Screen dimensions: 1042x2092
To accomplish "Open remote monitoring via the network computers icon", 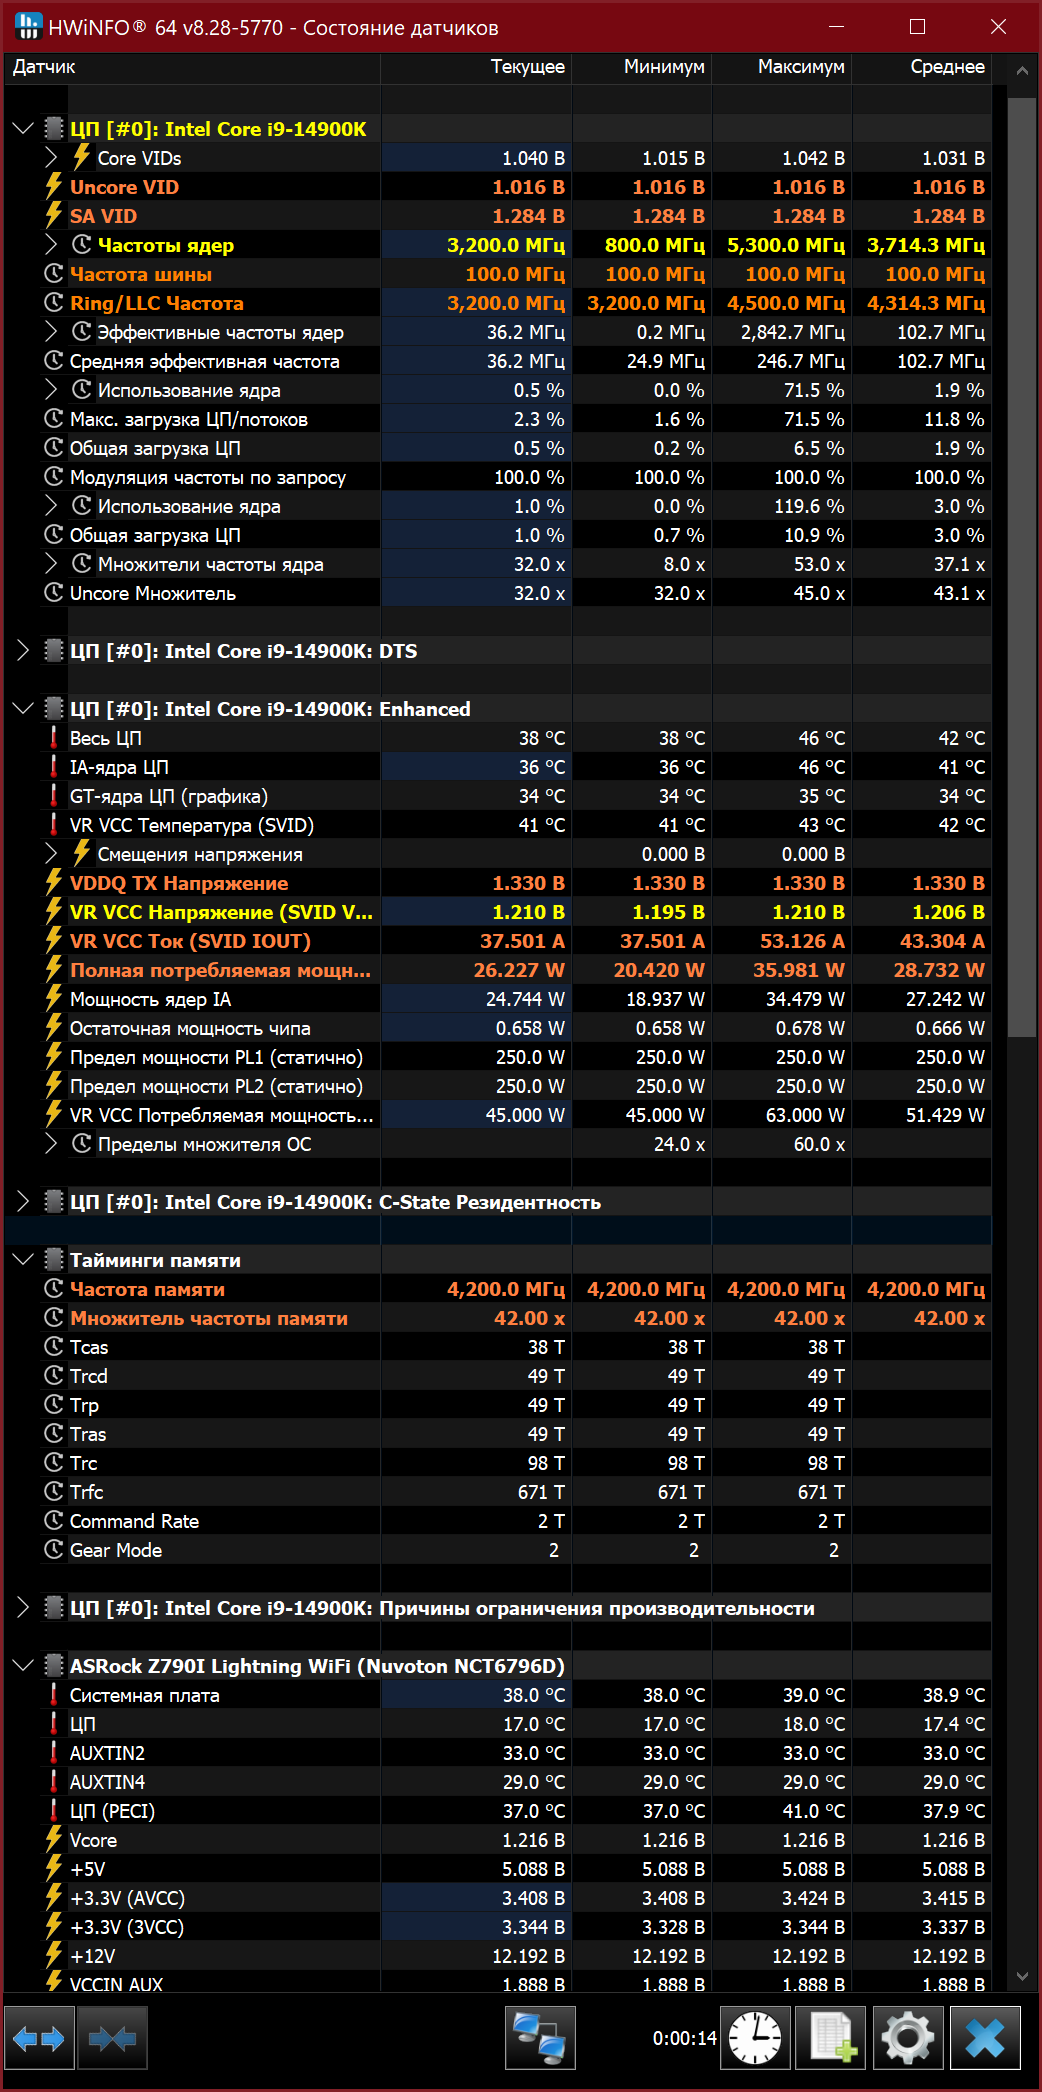I will click(540, 2038).
